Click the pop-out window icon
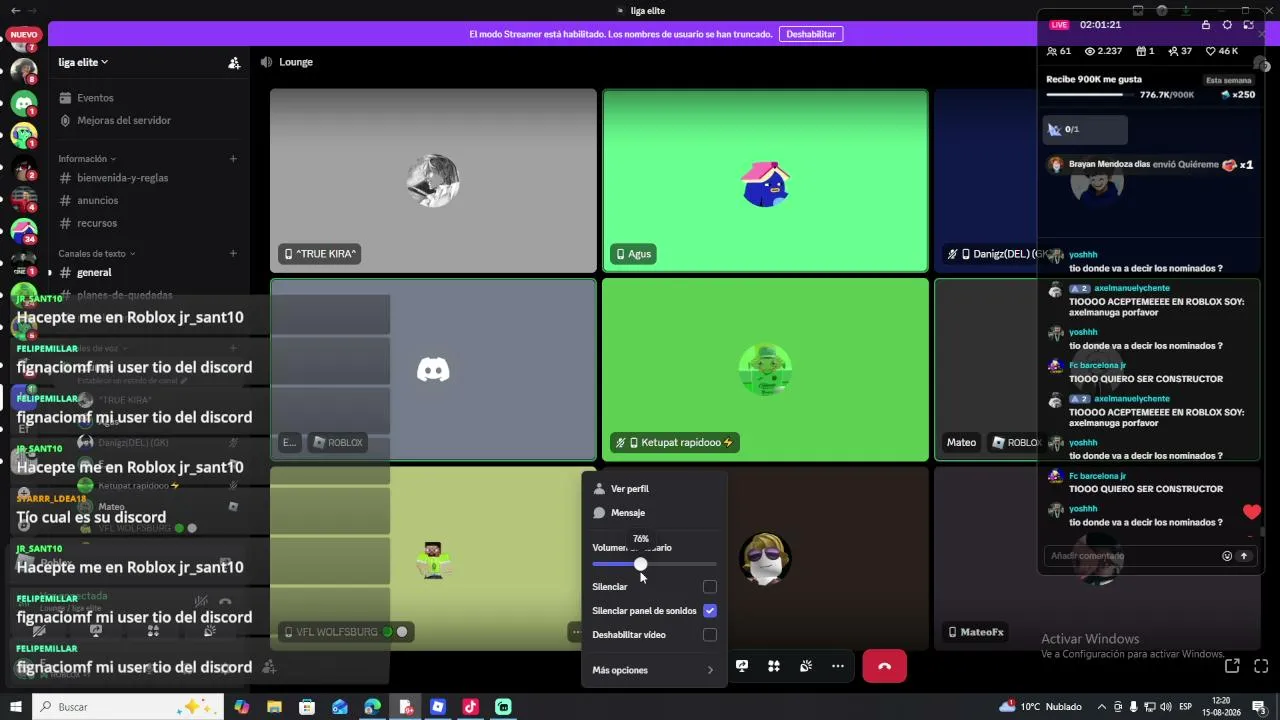The image size is (1280, 720). coord(1232,666)
